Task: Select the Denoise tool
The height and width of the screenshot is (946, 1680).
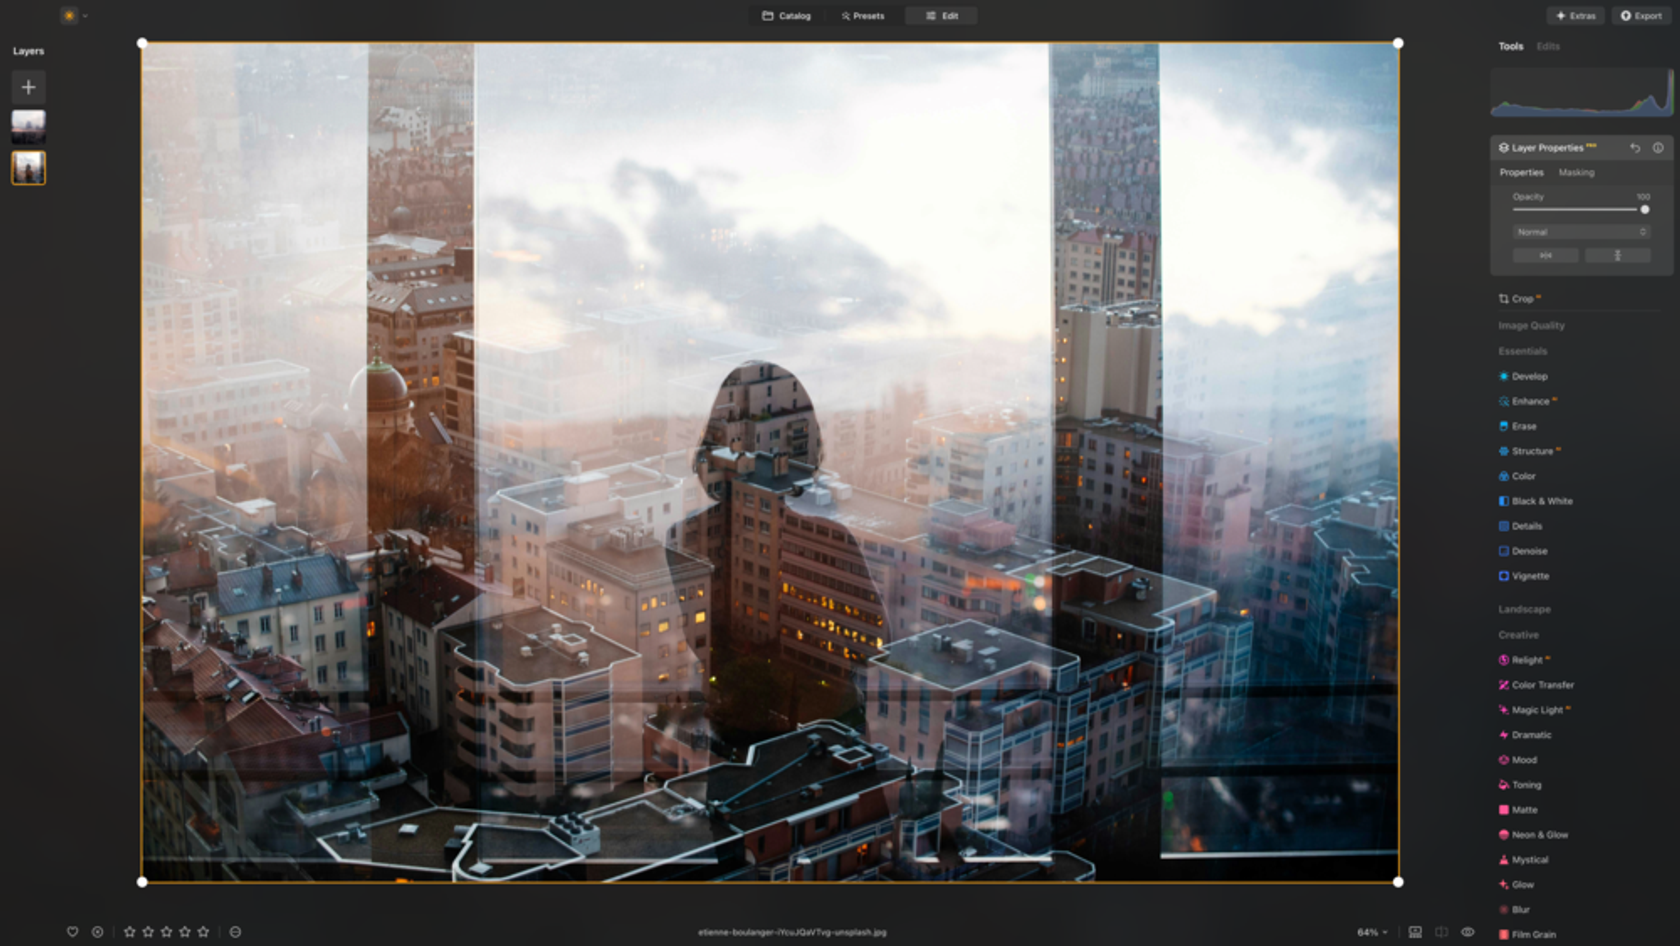Action: 1529,551
